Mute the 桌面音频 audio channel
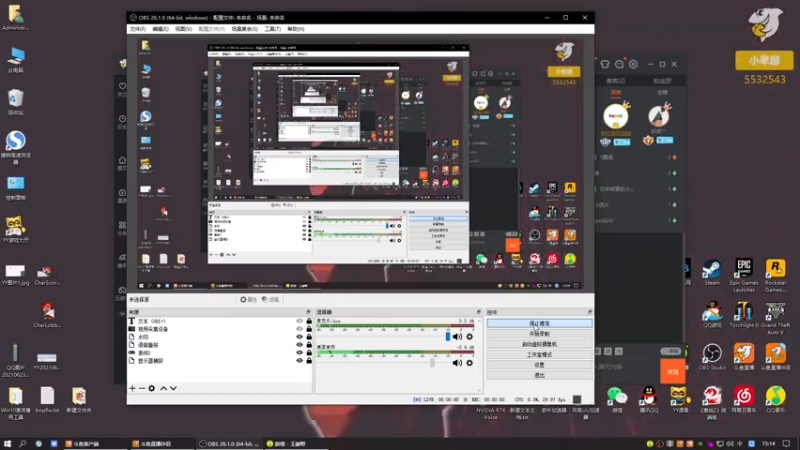800x450 pixels. [457, 363]
